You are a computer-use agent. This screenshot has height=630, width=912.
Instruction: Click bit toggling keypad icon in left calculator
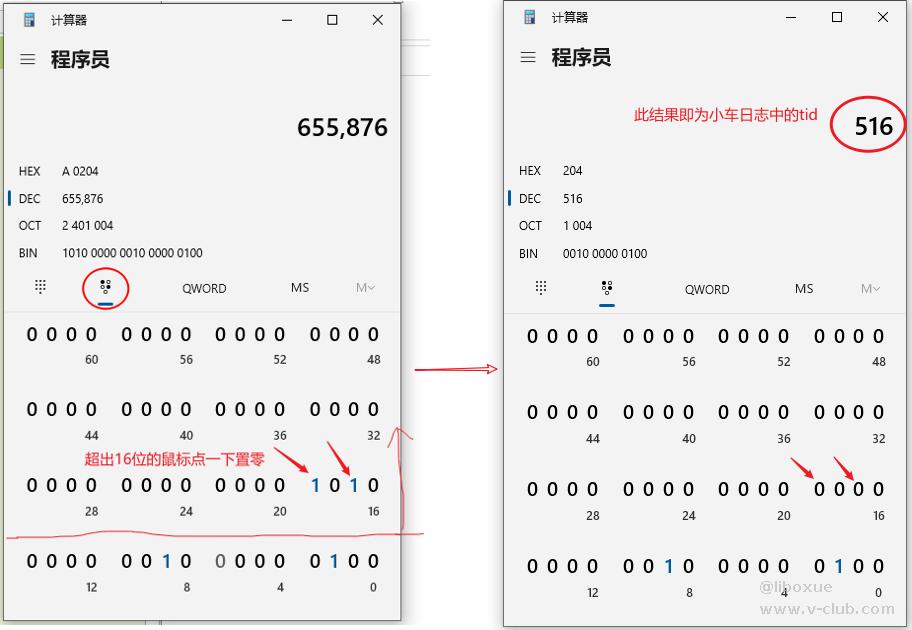(x=106, y=288)
